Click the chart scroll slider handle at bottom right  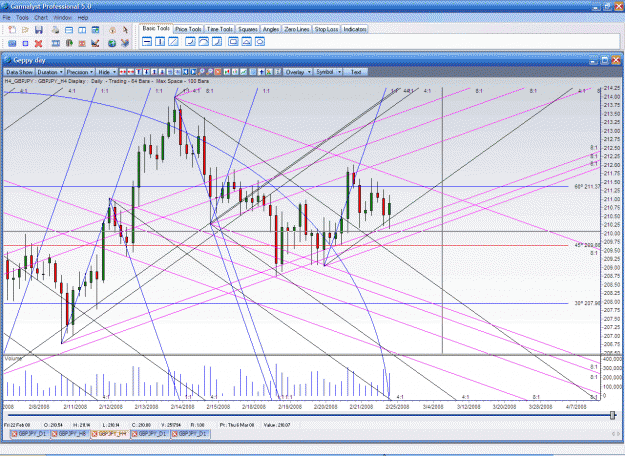pos(613,415)
